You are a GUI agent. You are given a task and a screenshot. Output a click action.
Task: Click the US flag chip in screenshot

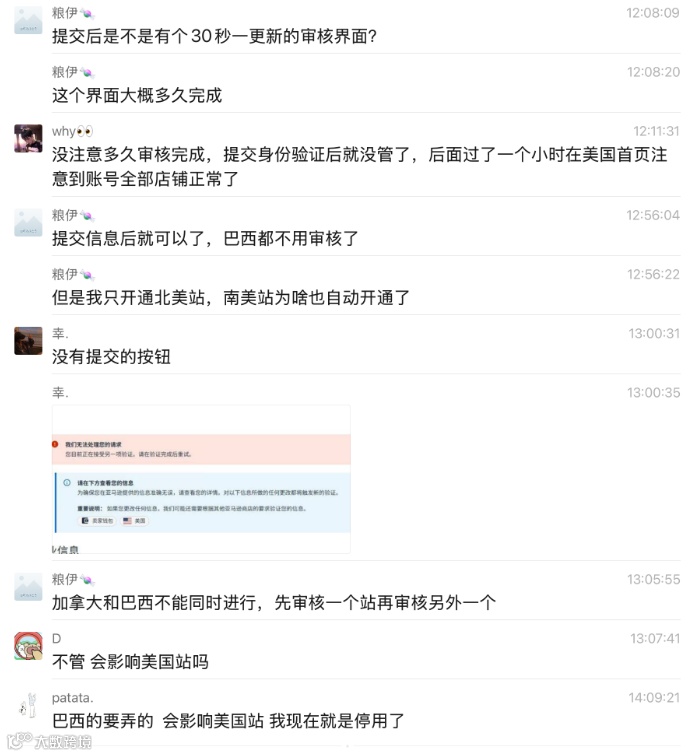[x=135, y=521]
